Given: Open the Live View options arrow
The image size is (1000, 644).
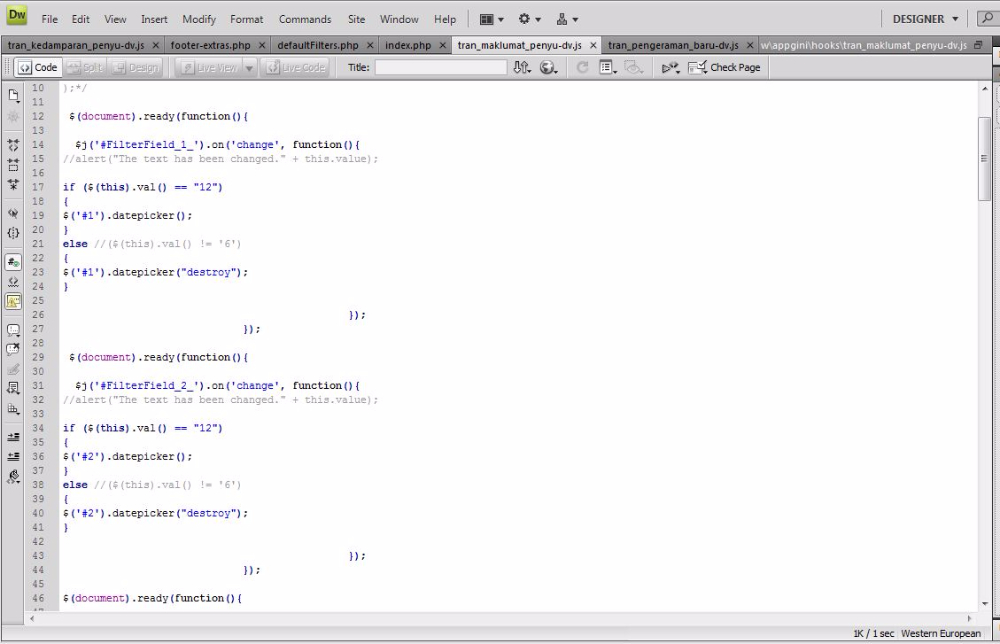Looking at the screenshot, I should 249,67.
